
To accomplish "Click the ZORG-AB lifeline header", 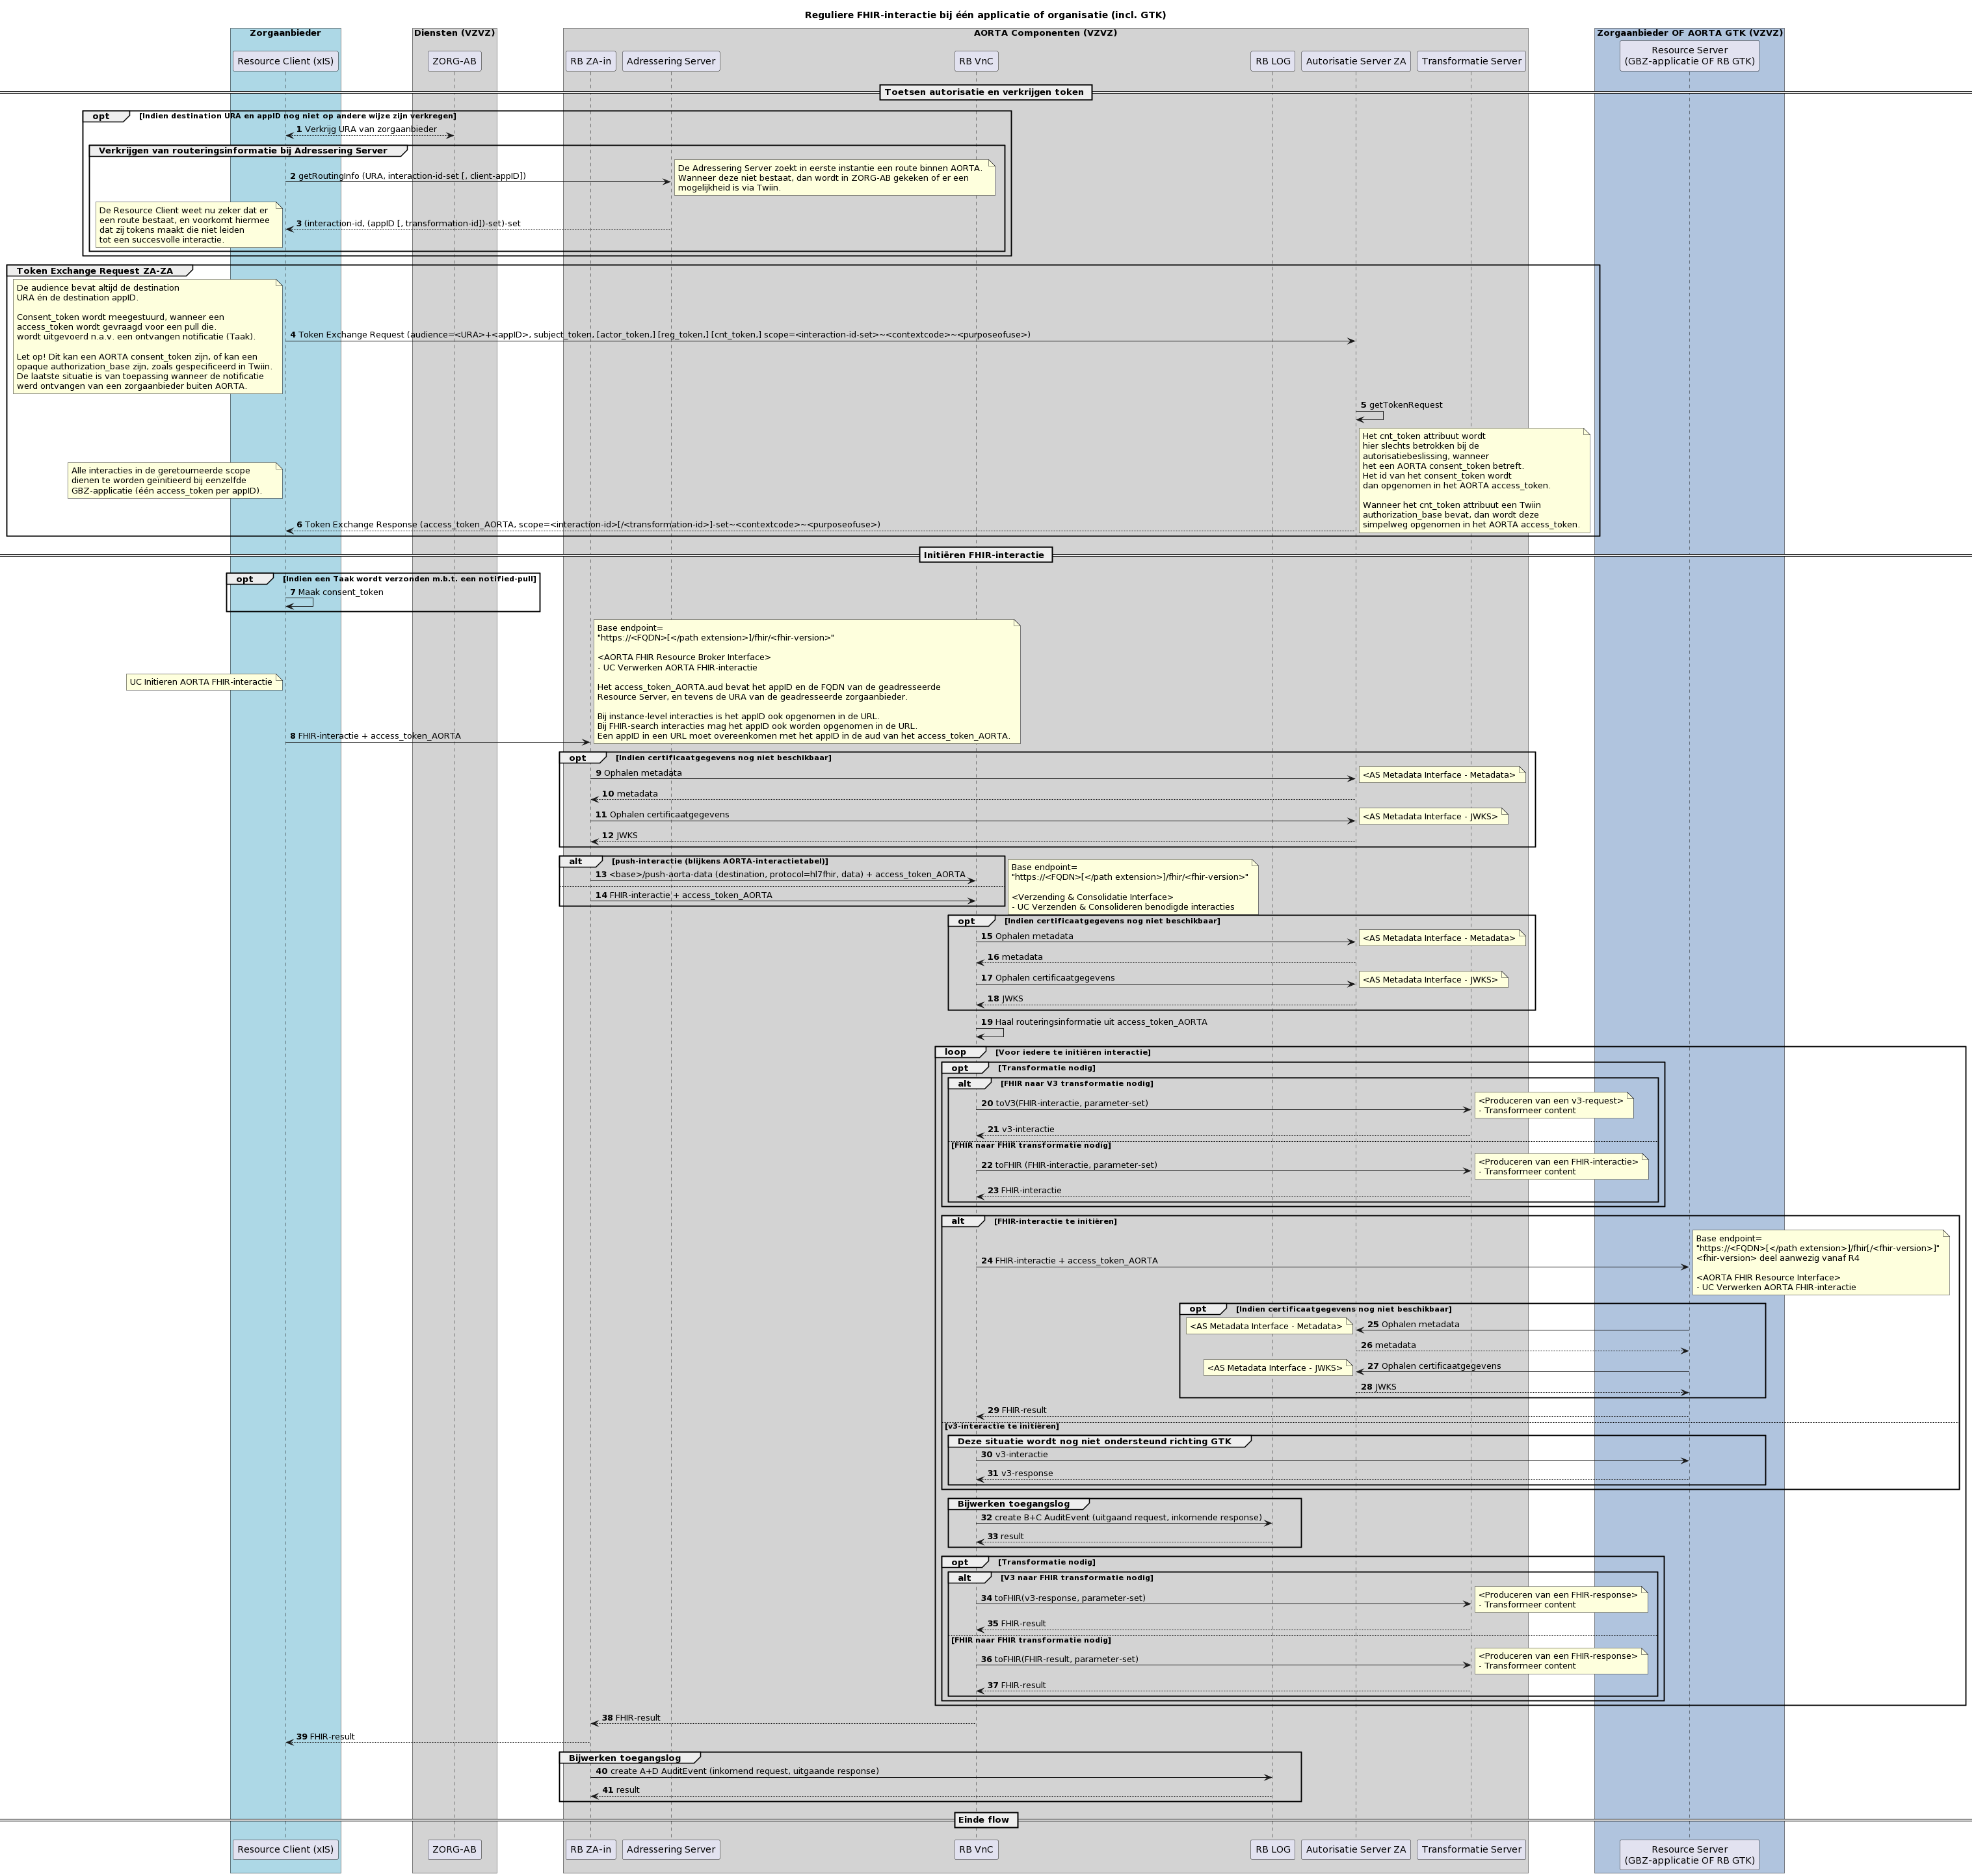I will click(x=455, y=61).
